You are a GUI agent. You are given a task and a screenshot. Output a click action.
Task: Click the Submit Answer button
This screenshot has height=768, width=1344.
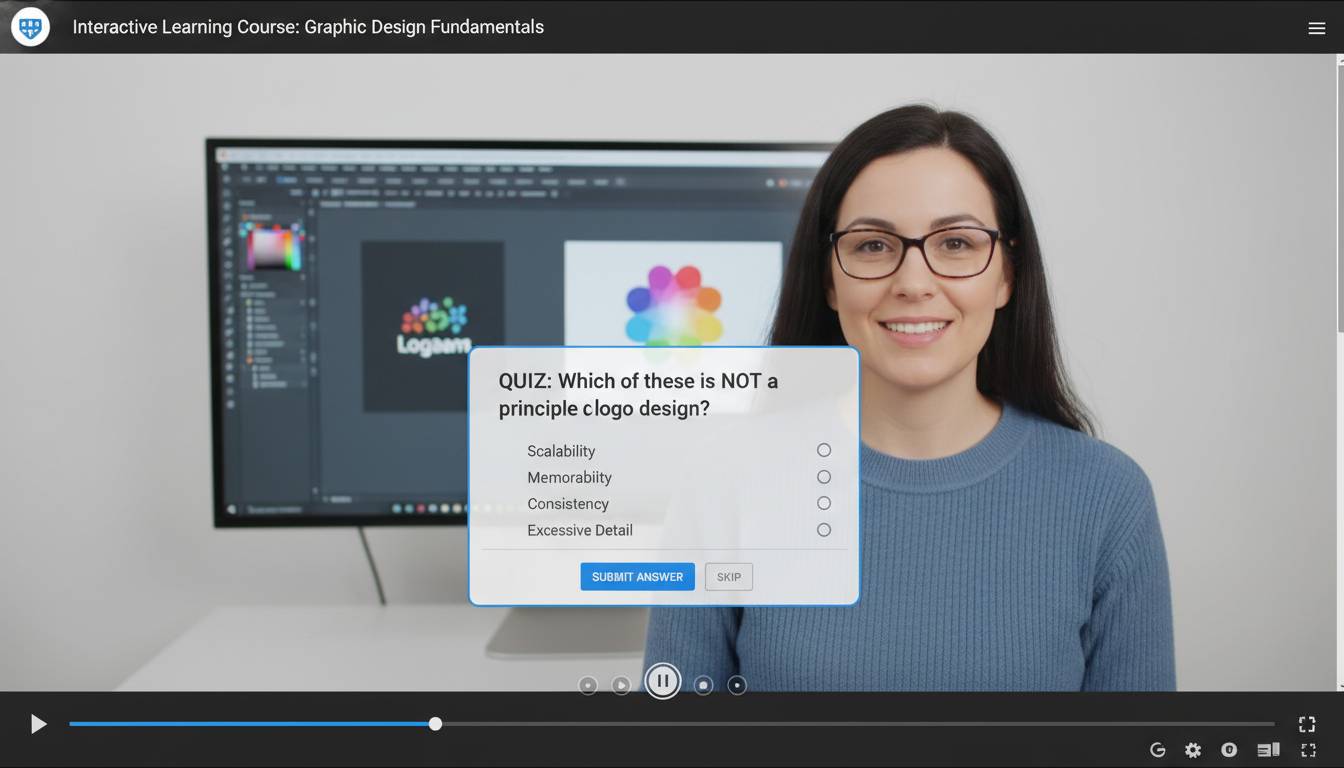pyautogui.click(x=637, y=577)
